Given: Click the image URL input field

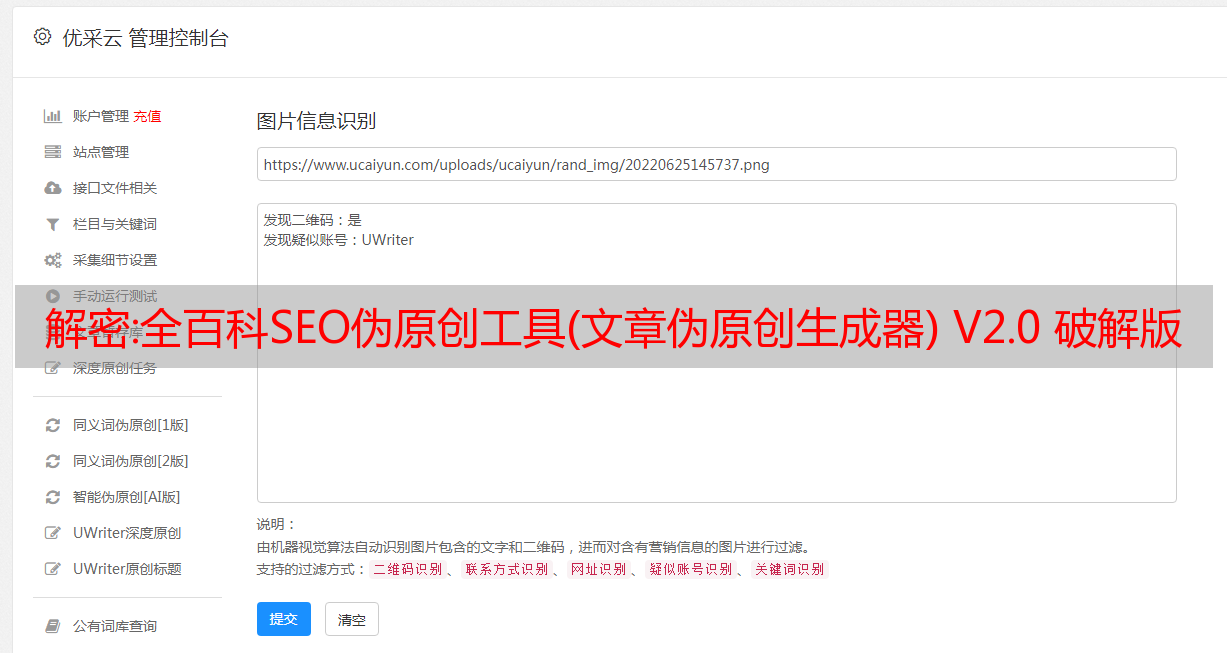Looking at the screenshot, I should (x=716, y=164).
